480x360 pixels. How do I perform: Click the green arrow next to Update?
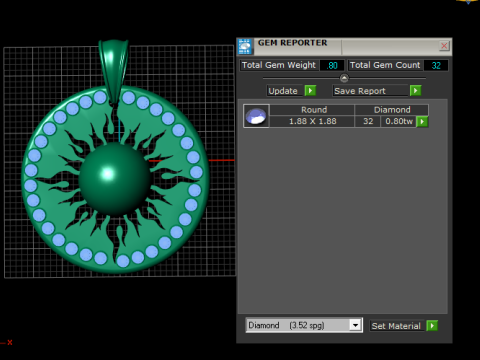[310, 91]
